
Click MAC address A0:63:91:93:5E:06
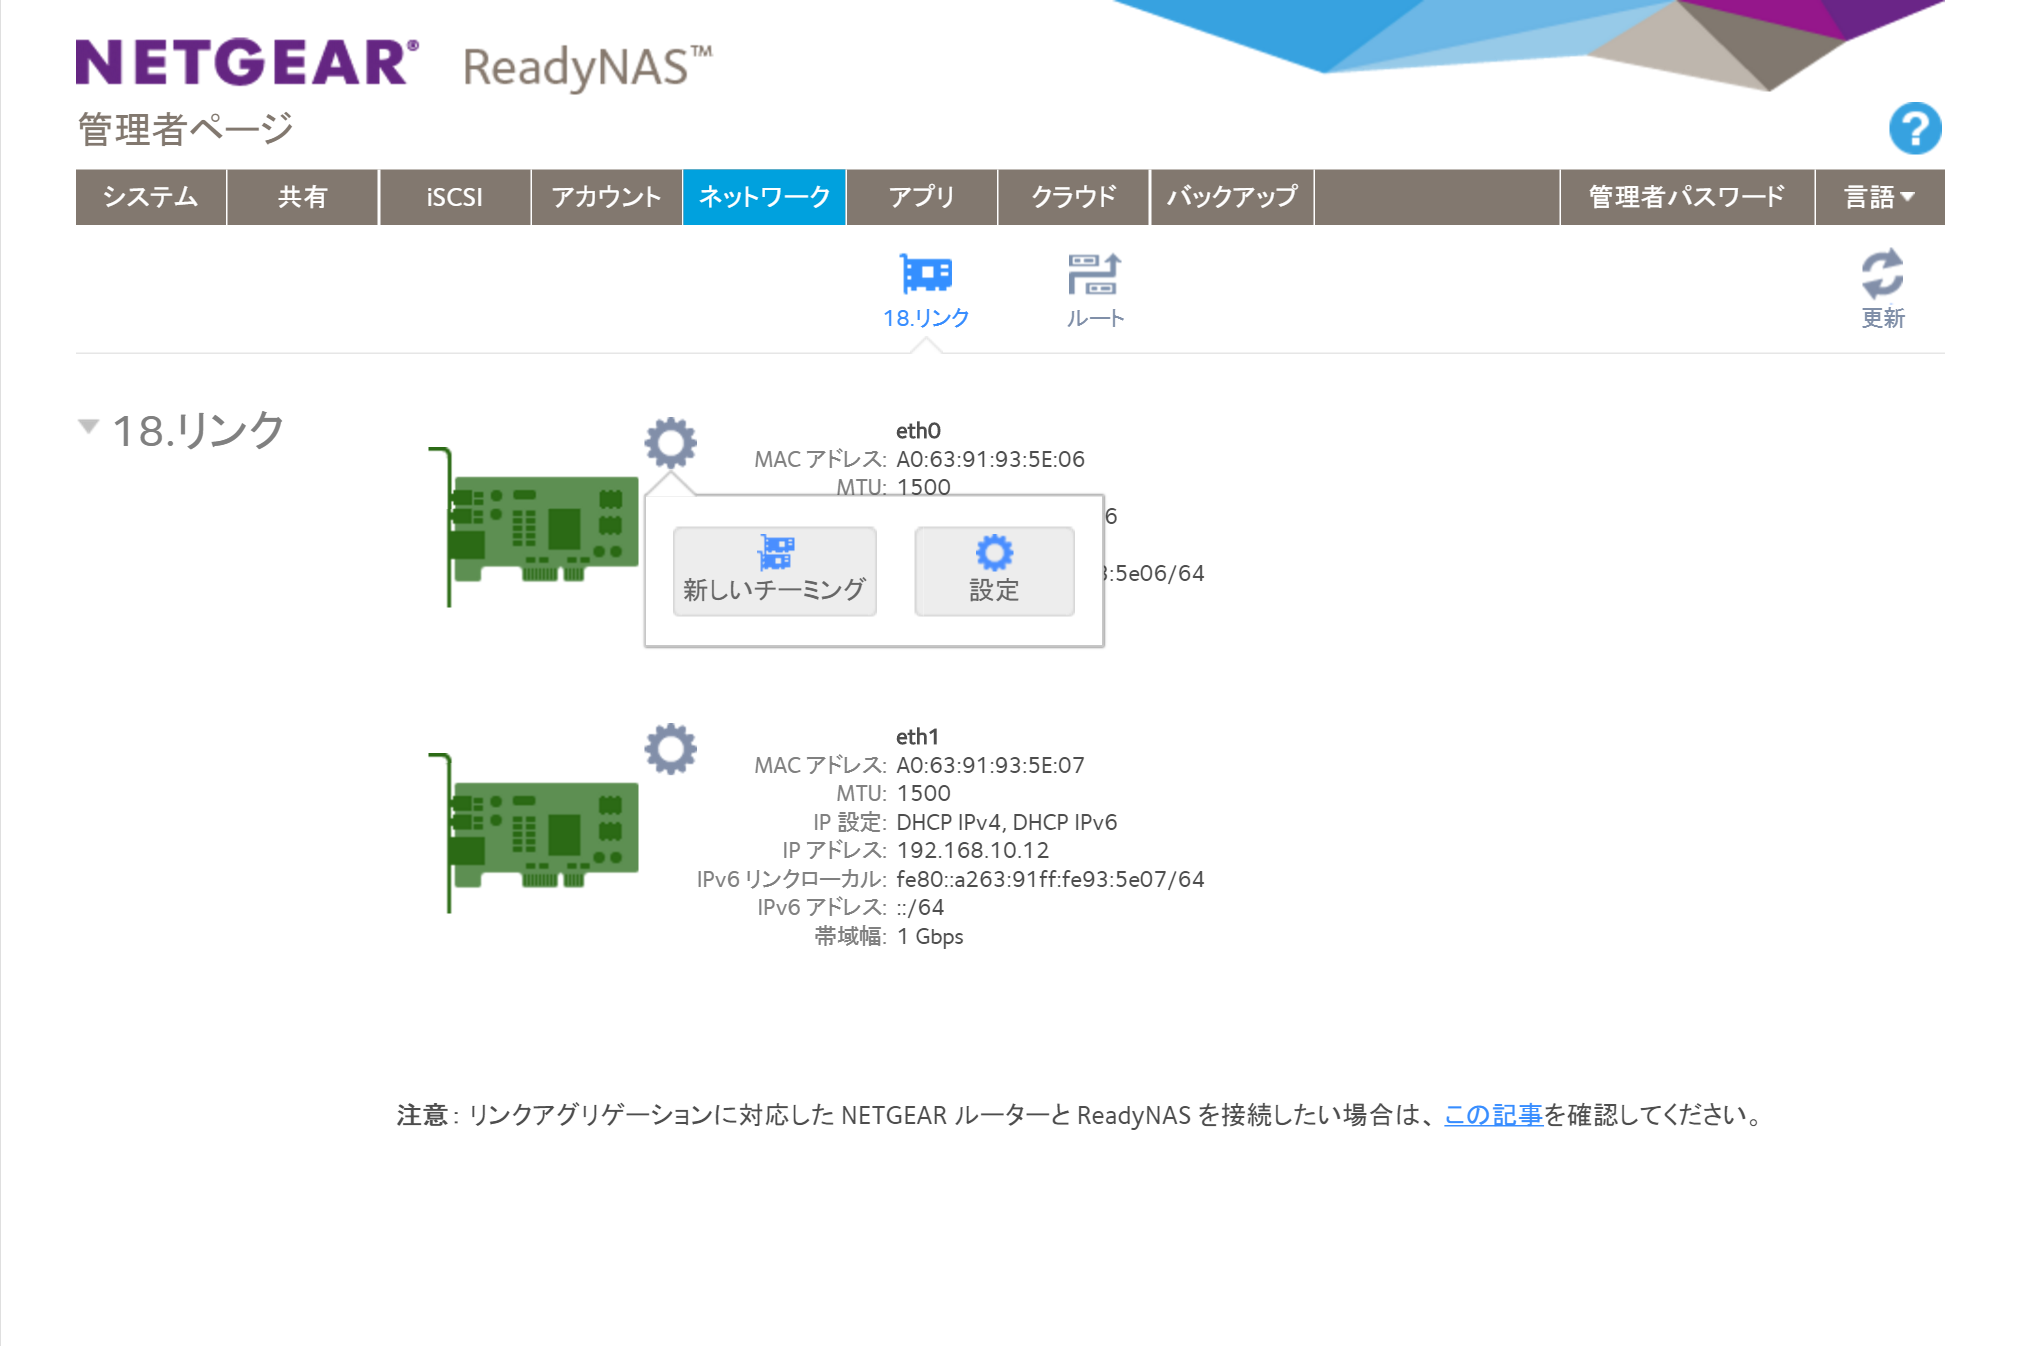coord(990,459)
